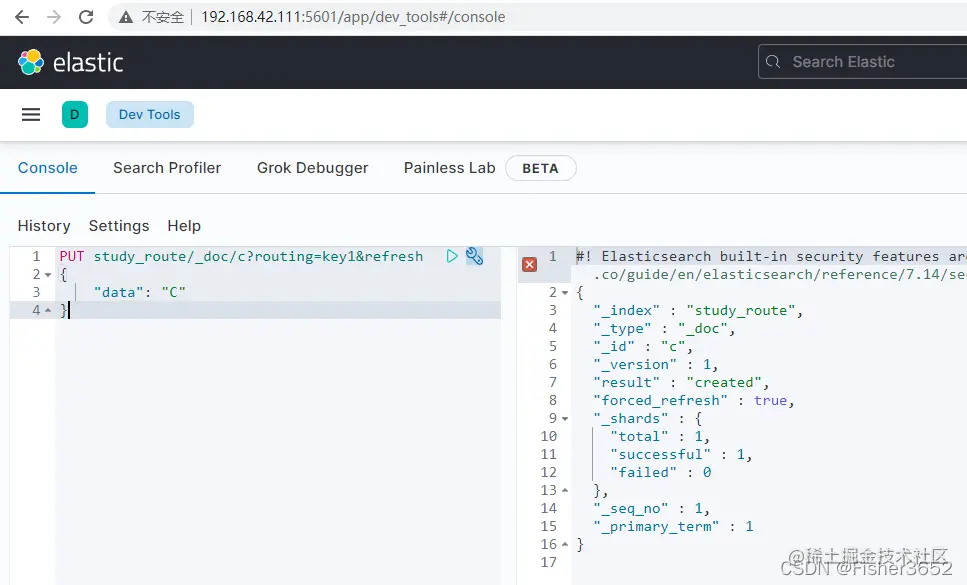Viewport: 967px width, 585px height.
Task: Click the fold arrow on editor line 4
Action: 48,310
